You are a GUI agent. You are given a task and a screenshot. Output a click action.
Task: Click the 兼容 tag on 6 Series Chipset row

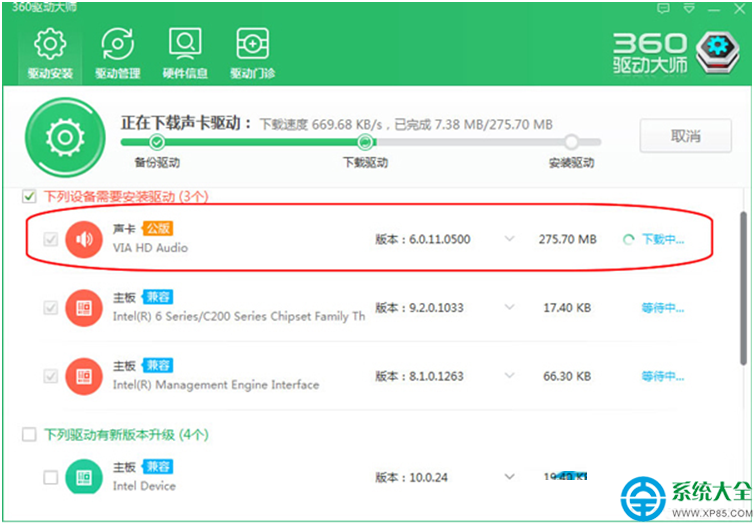(158, 297)
